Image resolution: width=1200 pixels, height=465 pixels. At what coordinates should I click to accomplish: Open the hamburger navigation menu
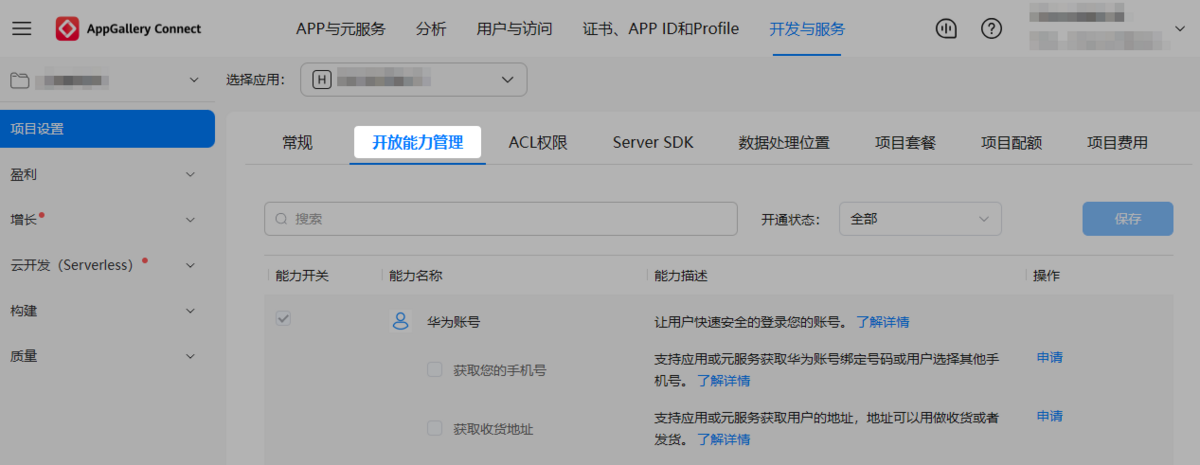point(22,29)
